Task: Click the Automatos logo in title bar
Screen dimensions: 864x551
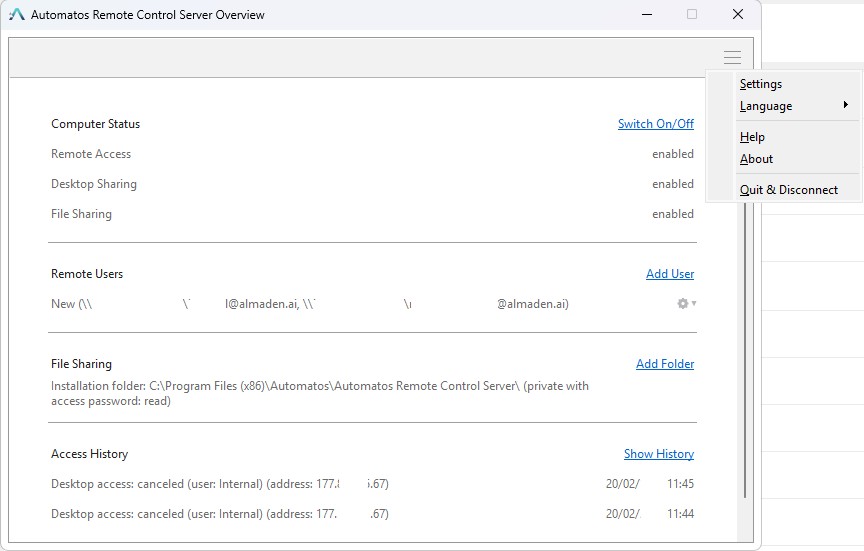Action: (17, 15)
